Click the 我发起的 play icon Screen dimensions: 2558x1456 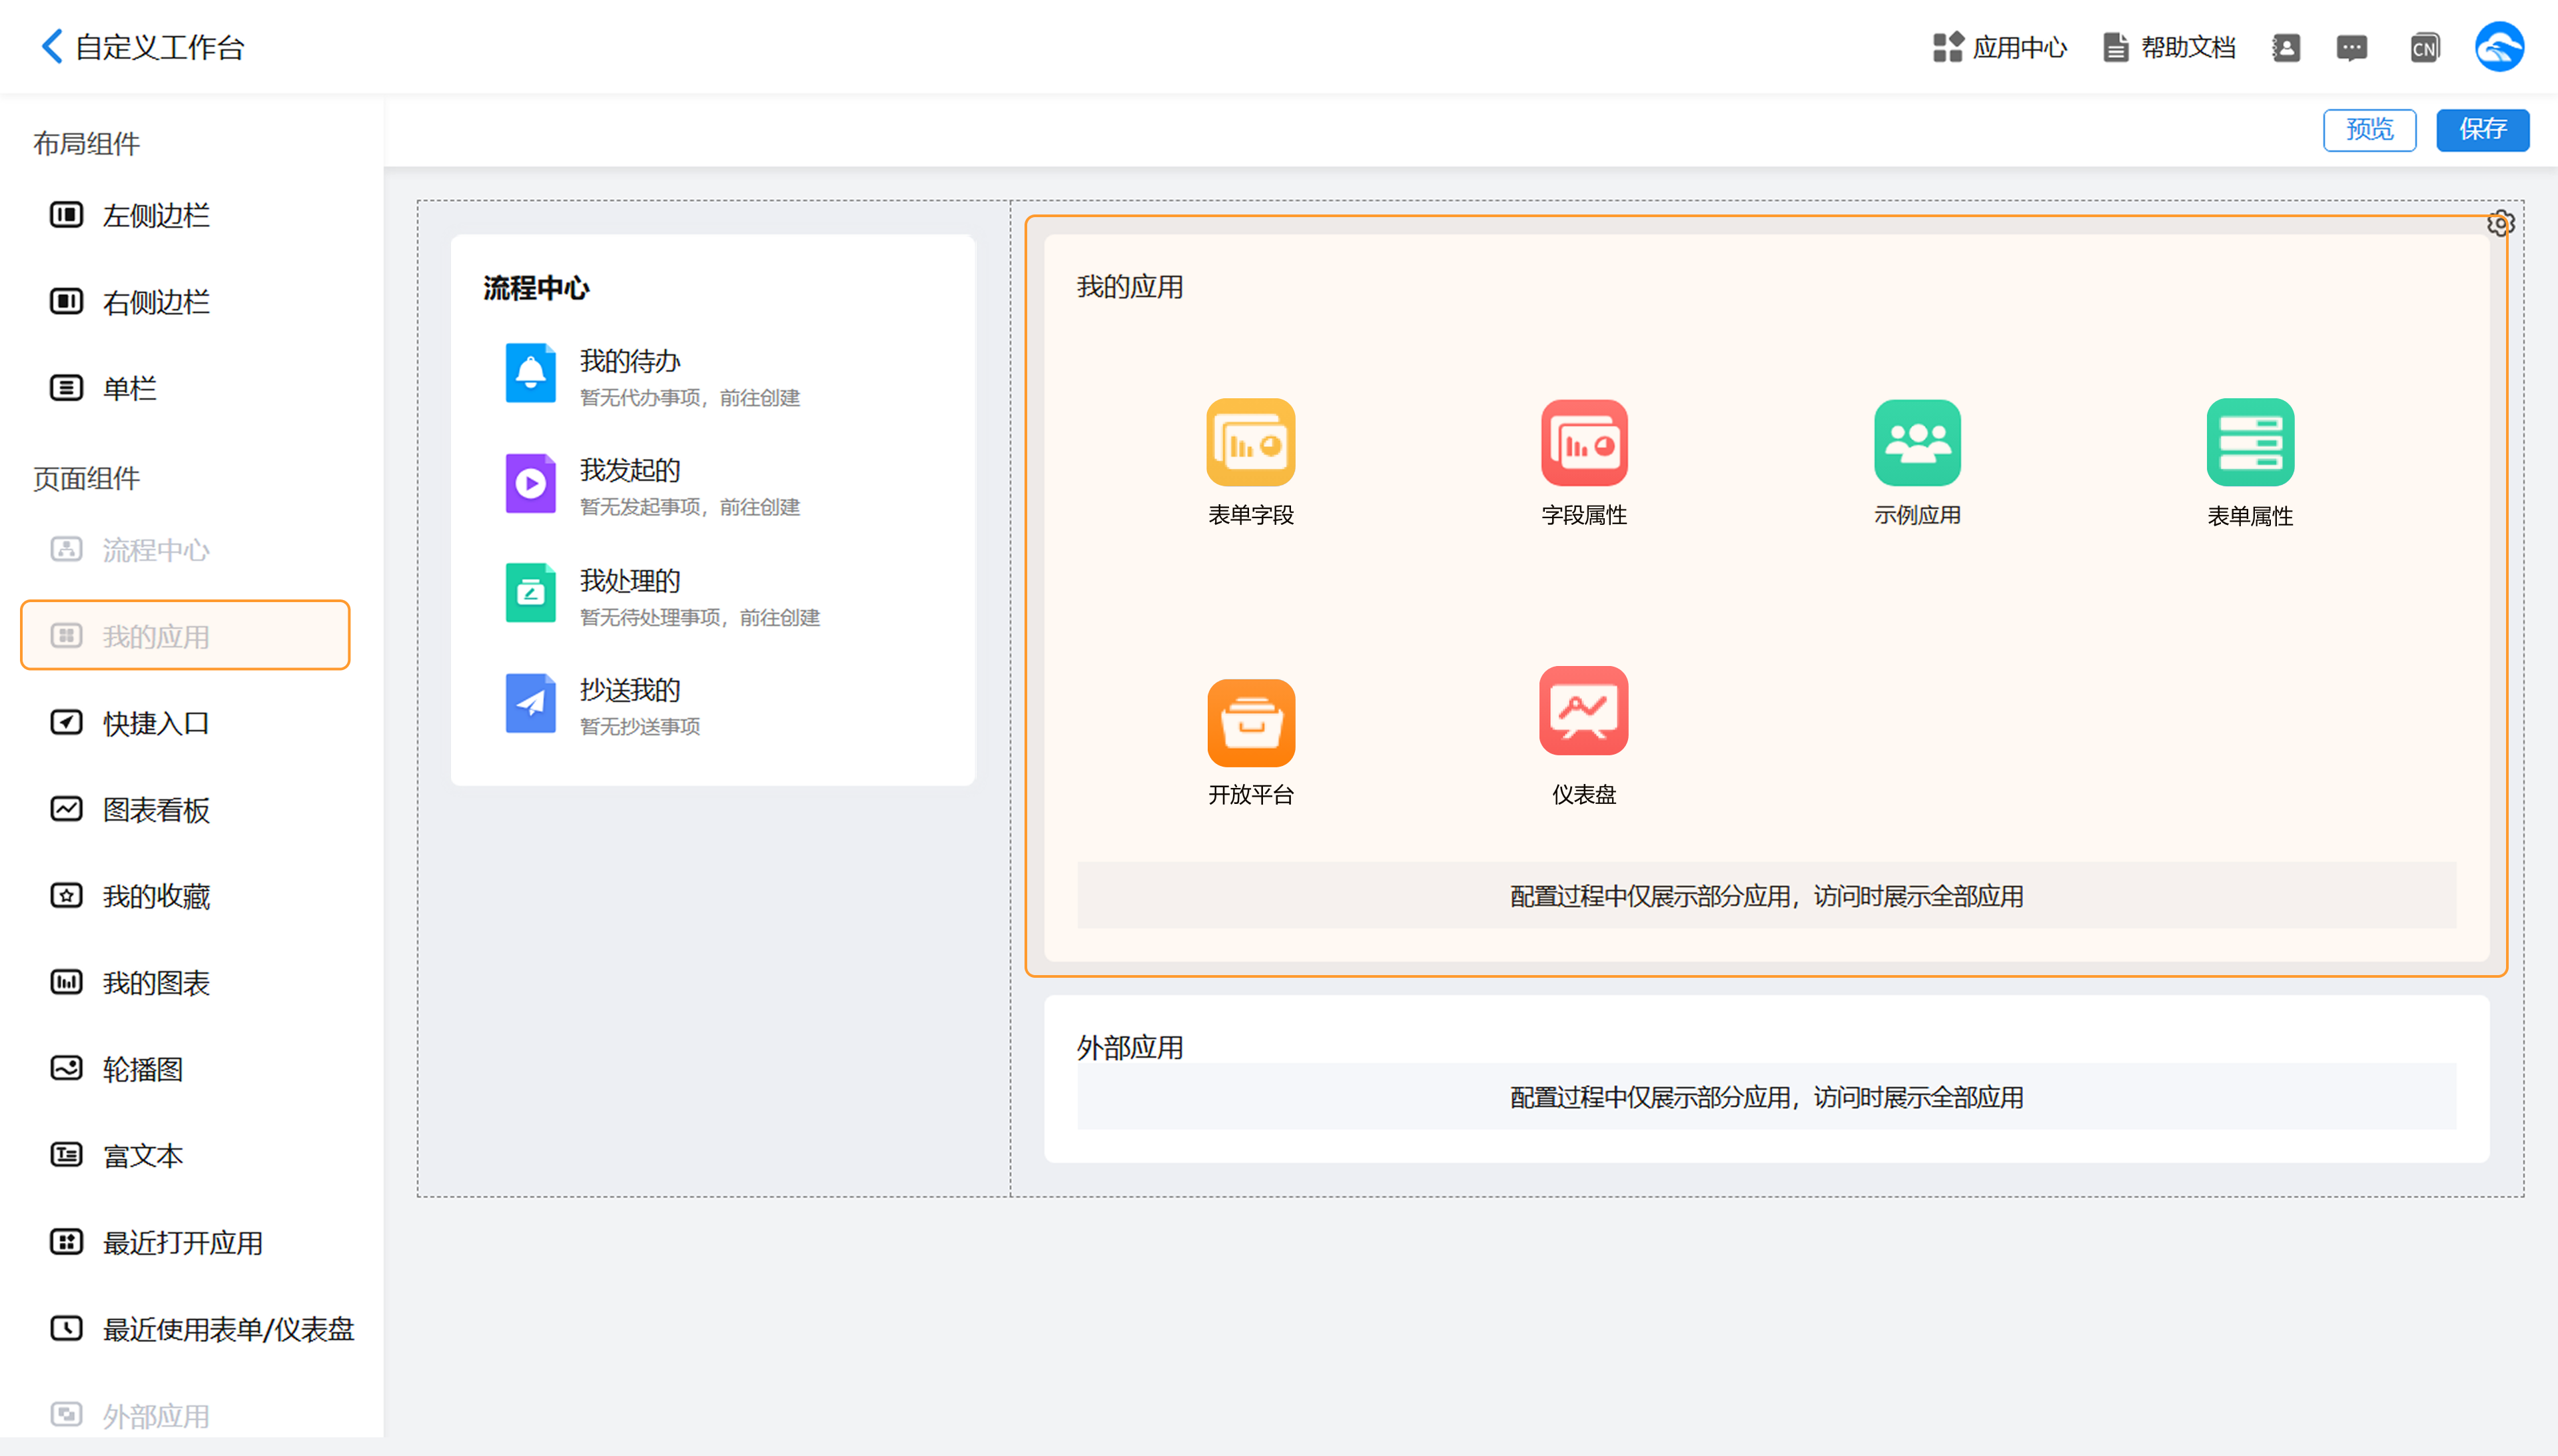pos(530,483)
